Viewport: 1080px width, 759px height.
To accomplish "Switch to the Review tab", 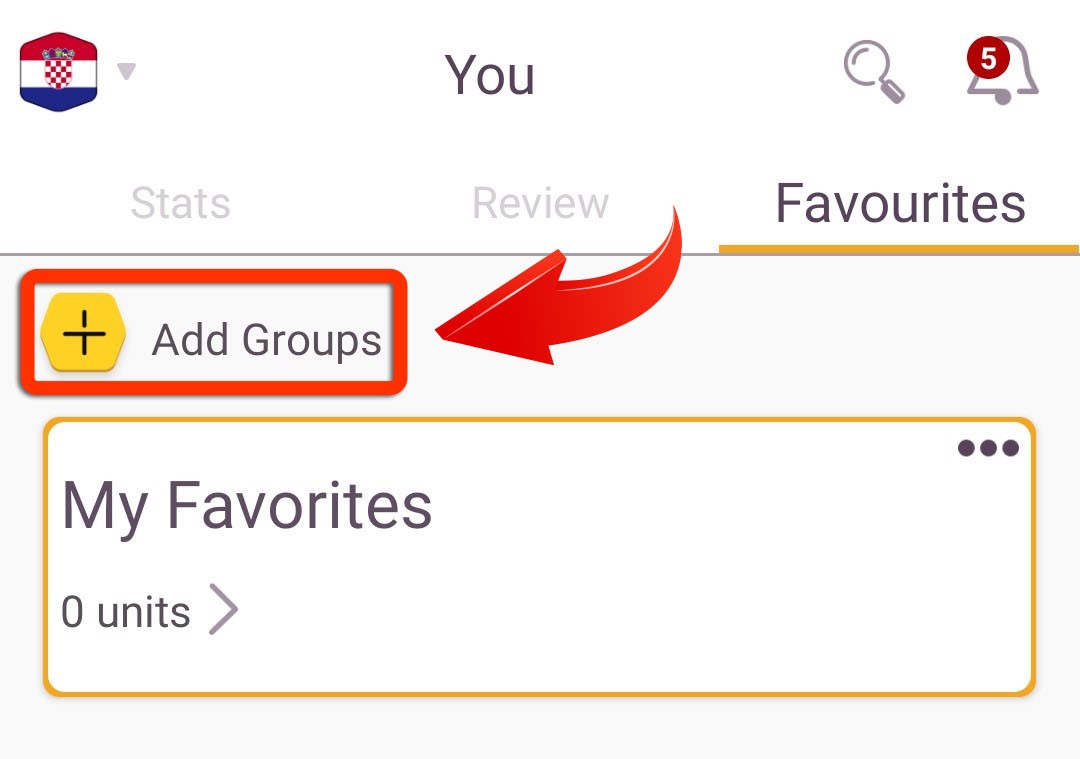I will coord(541,203).
